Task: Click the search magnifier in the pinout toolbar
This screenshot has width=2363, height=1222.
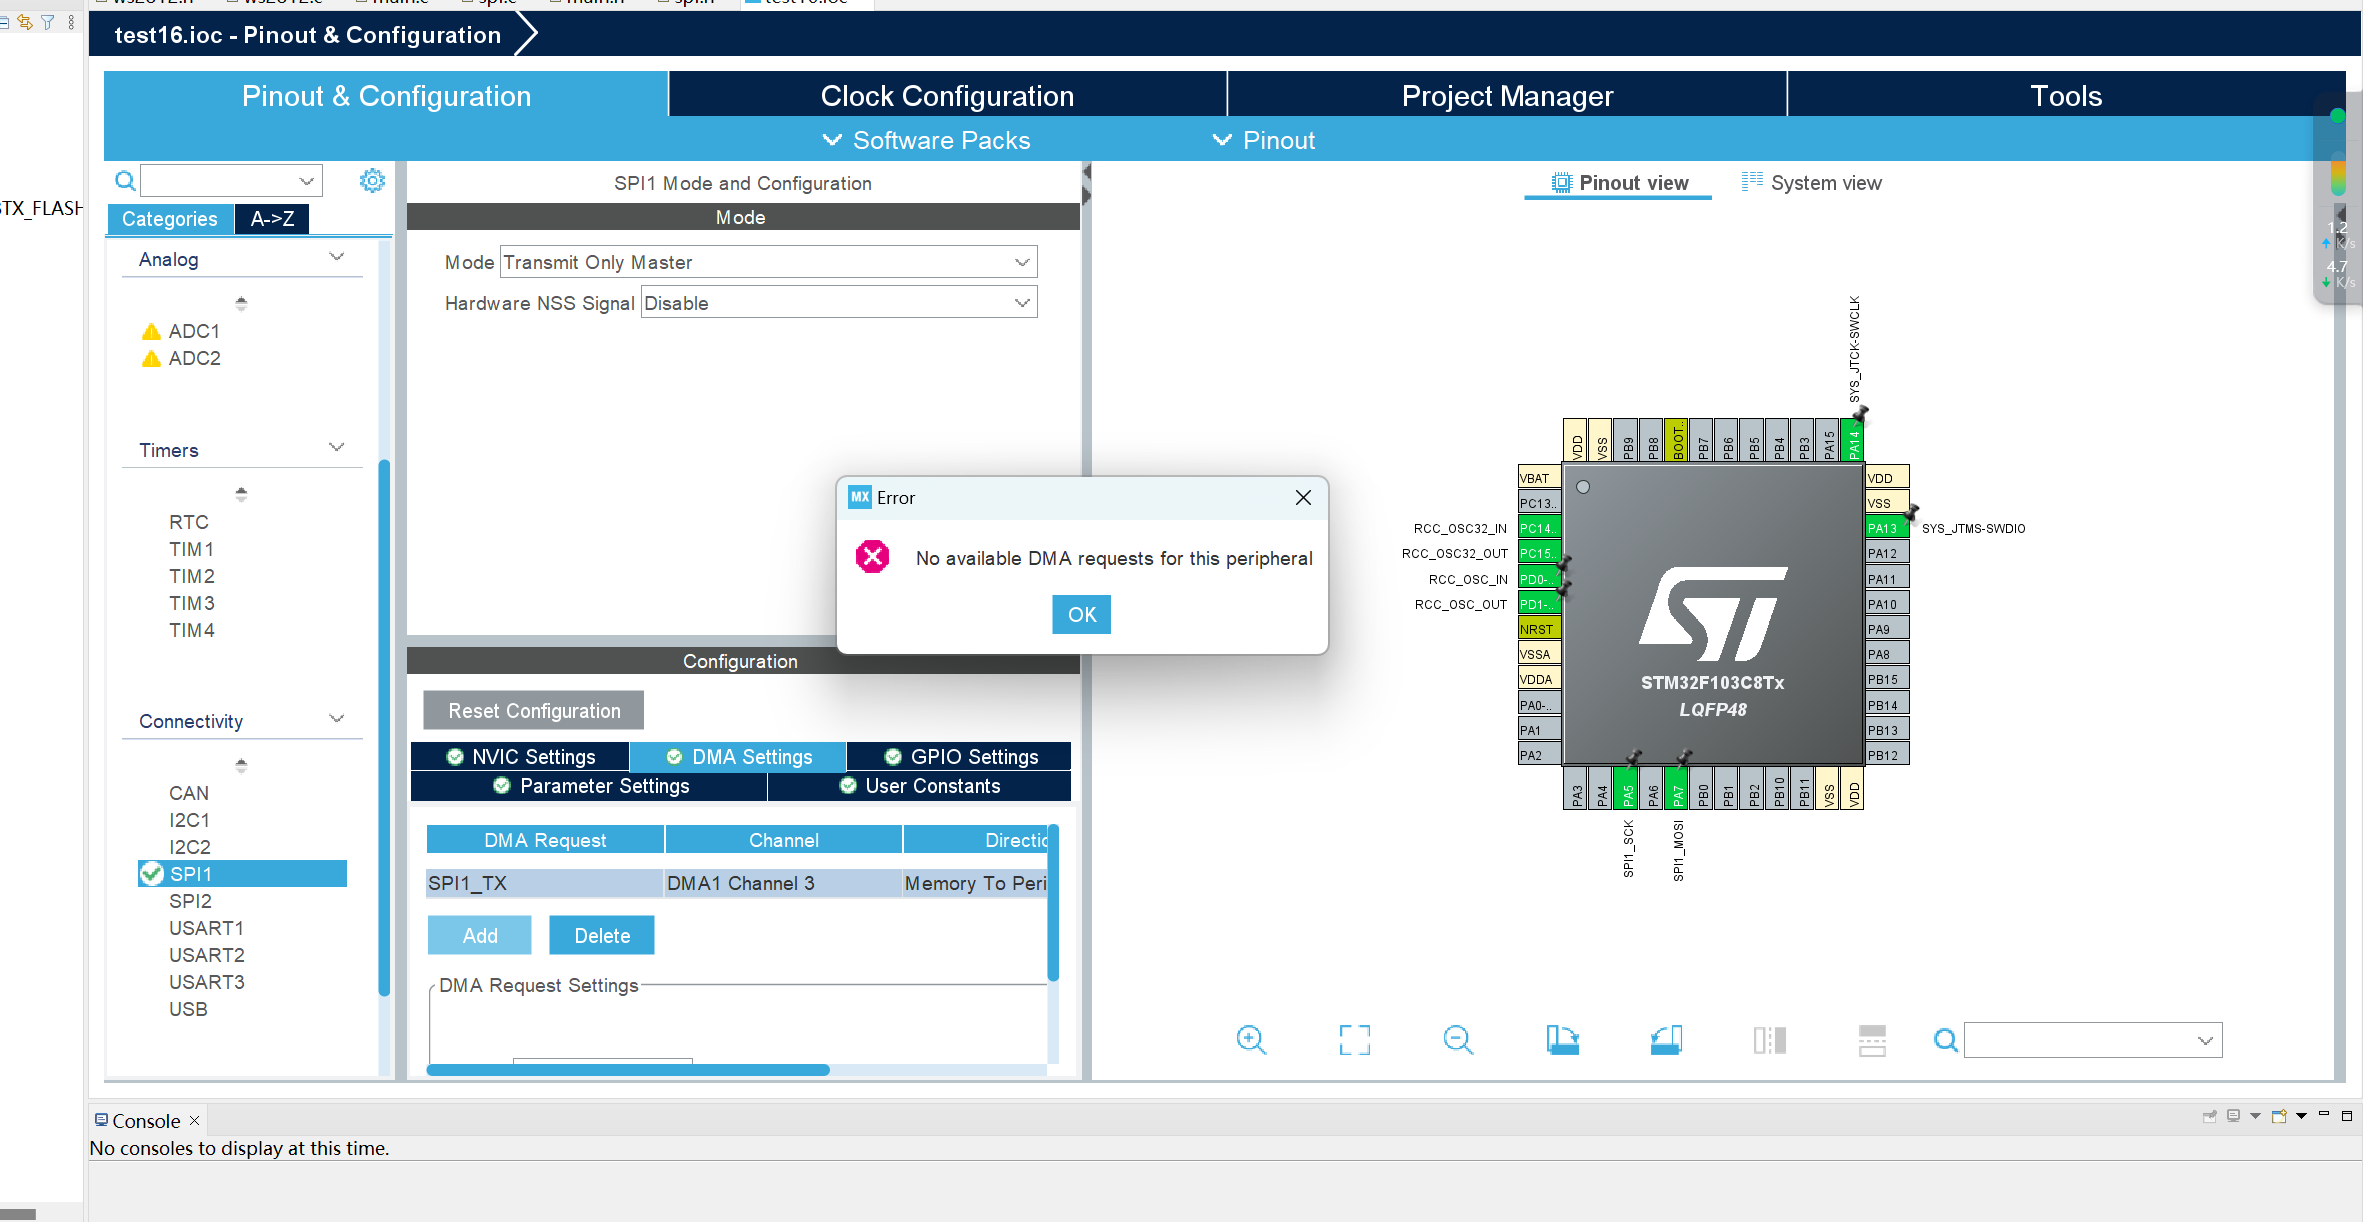Action: [x=1944, y=1040]
